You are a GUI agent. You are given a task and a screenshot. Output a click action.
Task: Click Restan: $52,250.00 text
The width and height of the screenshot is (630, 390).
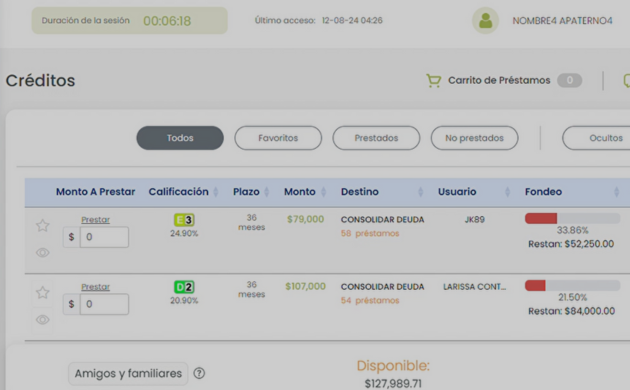571,244
